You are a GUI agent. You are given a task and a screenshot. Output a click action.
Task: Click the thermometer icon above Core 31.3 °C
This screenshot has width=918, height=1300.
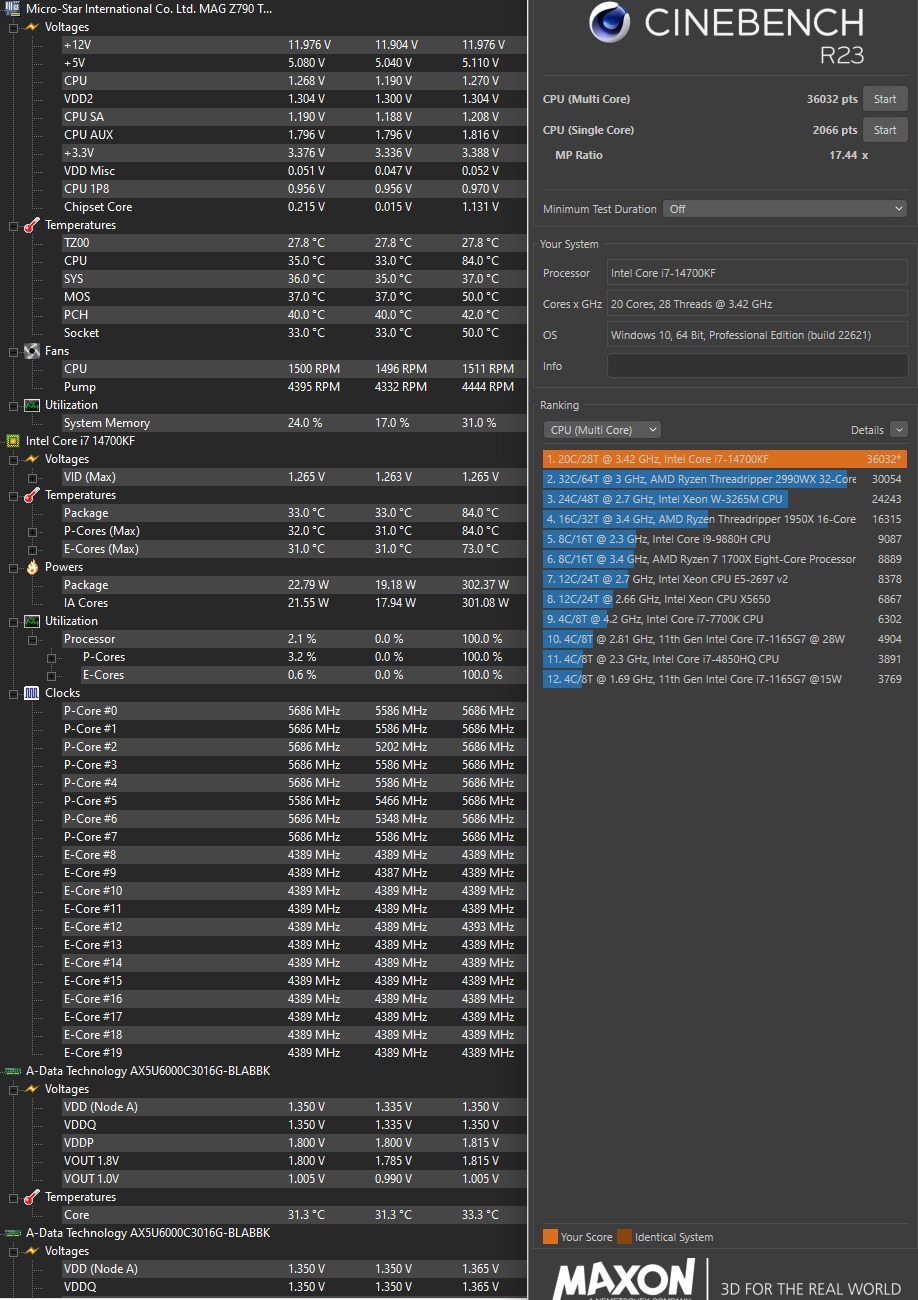(31, 1197)
